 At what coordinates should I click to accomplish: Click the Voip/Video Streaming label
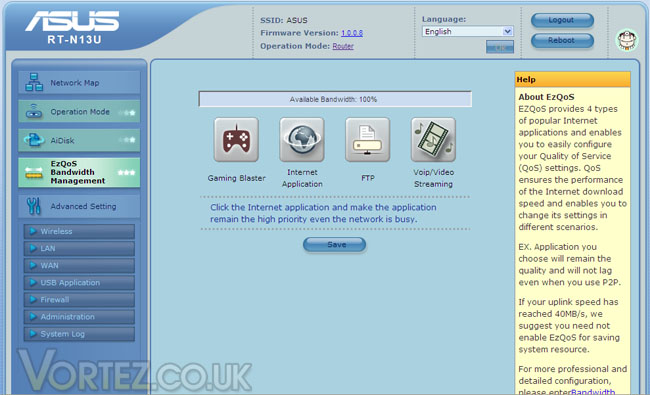(433, 178)
